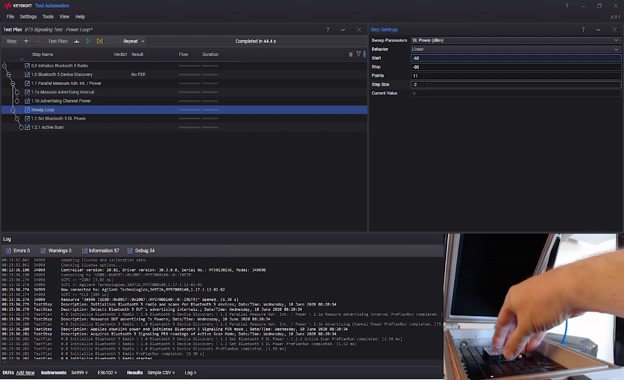This screenshot has height=380, width=624.
Task: Open the View menu
Action: 64,17
